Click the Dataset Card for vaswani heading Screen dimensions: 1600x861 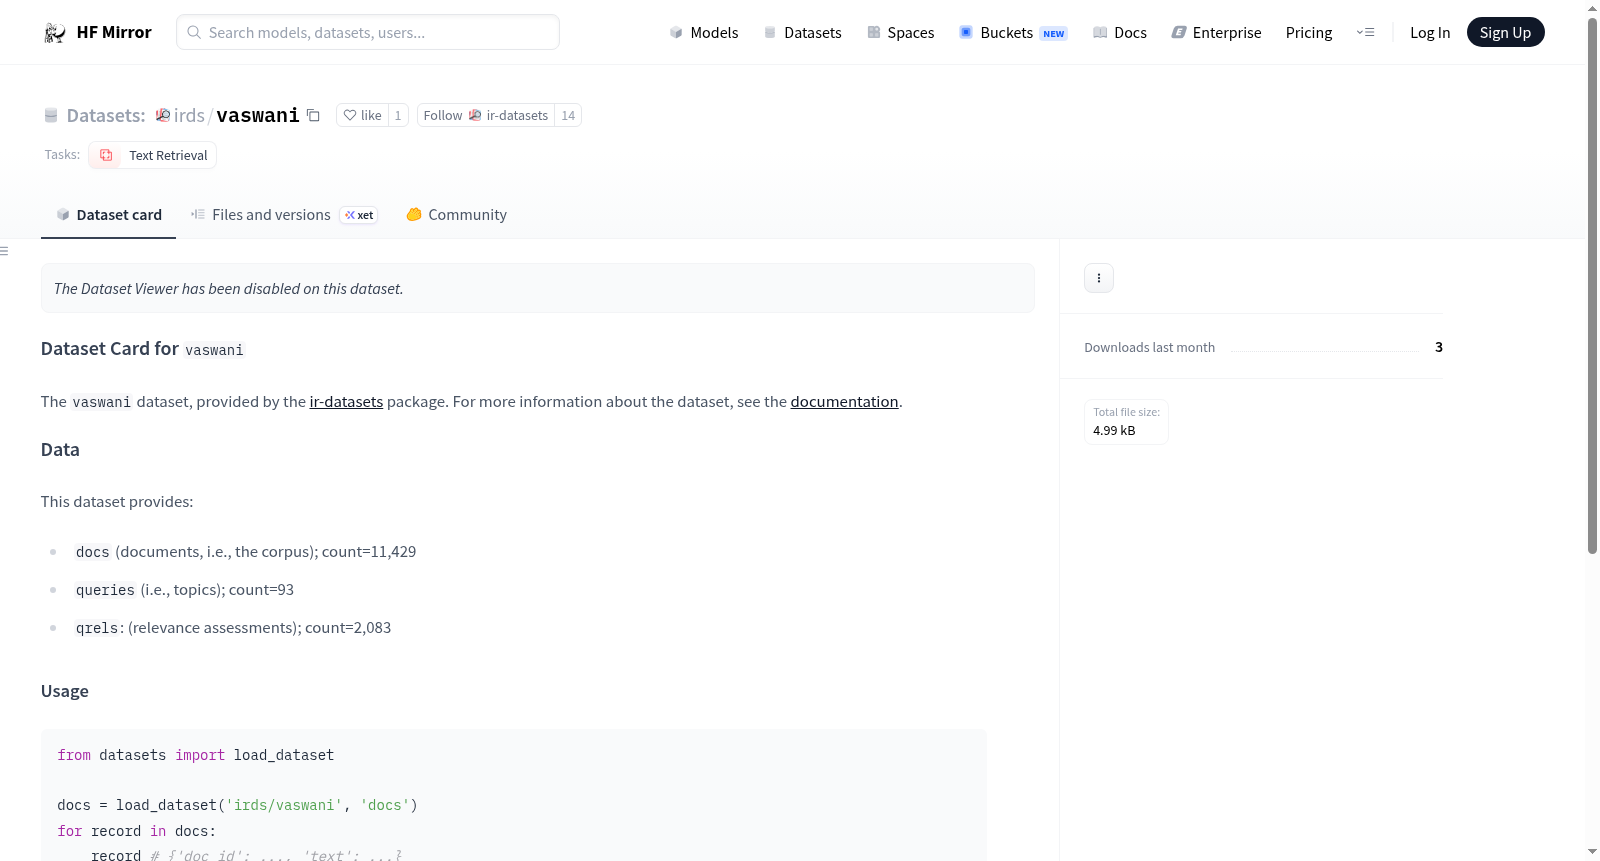click(142, 349)
